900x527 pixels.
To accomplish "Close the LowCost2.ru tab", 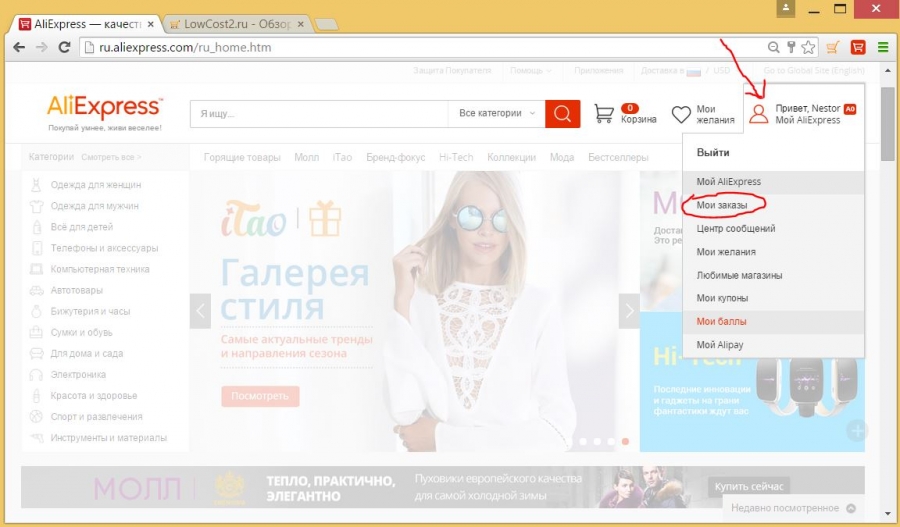I will [x=301, y=25].
